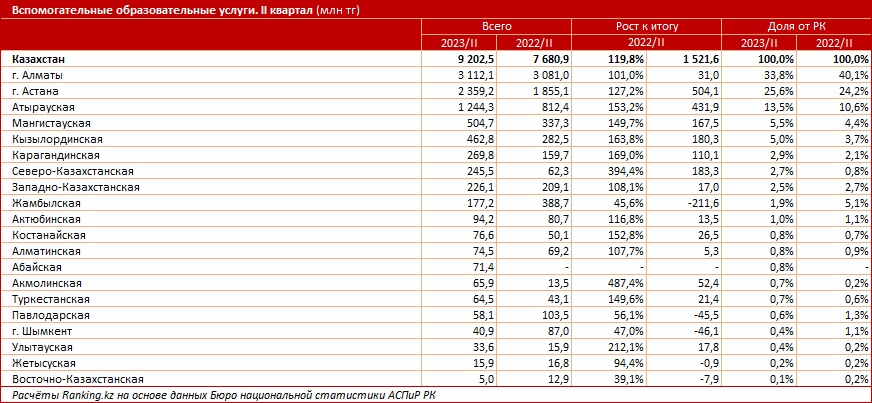
Task: Click the 'Казахстан' total row label
Action: pos(38,59)
